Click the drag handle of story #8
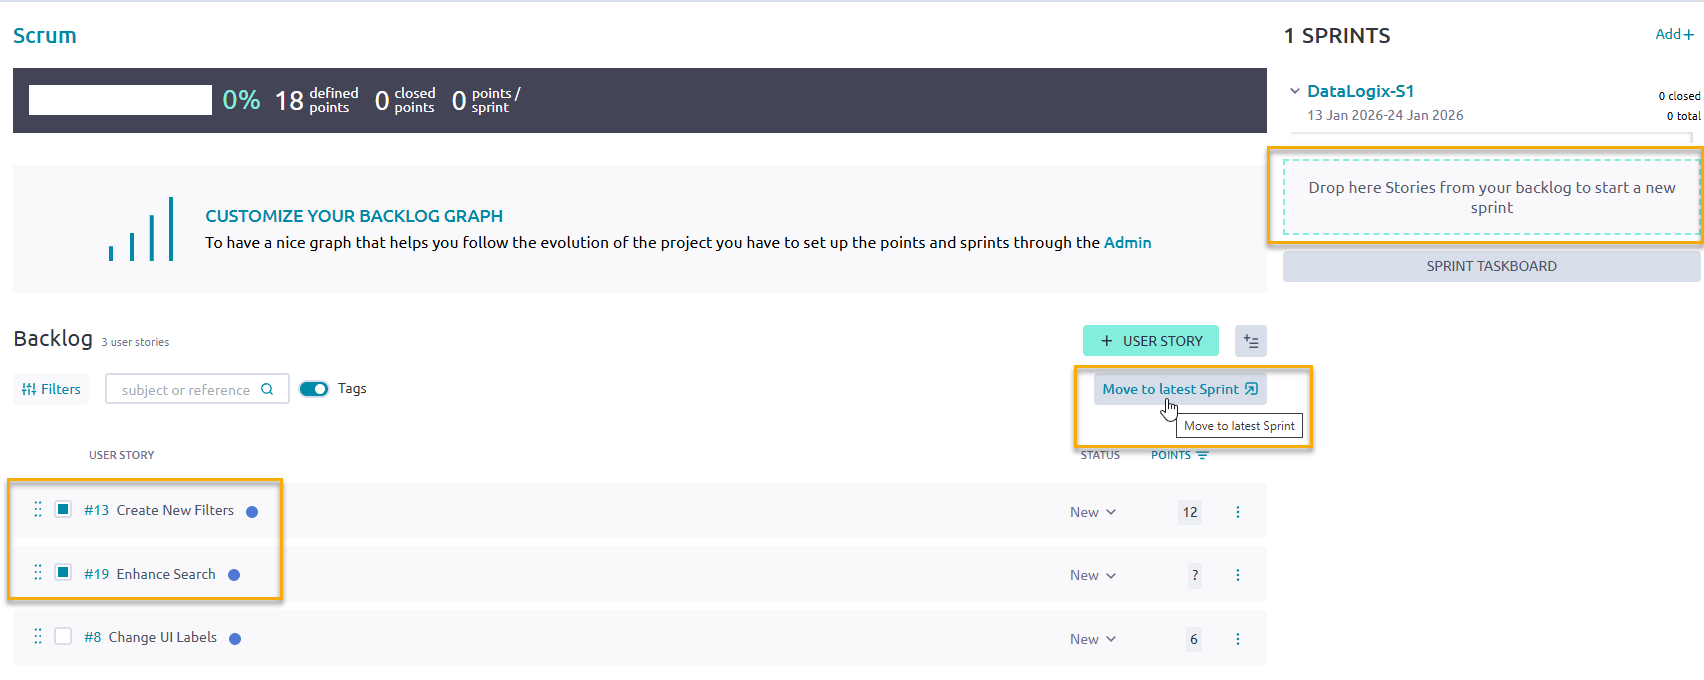 [x=38, y=636]
